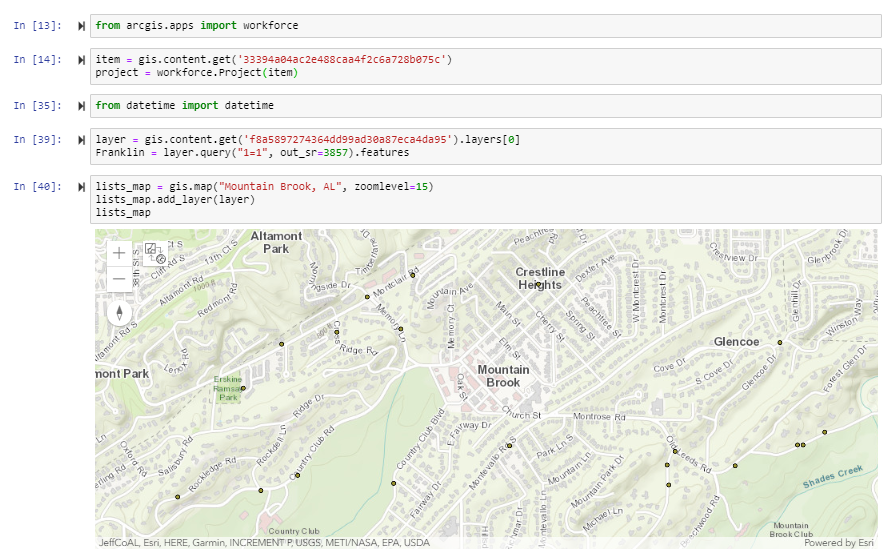Image resolution: width=890 pixels, height=559 pixels.
Task: Click the feature point at Erskine Ramsay Park
Action: coord(243,389)
